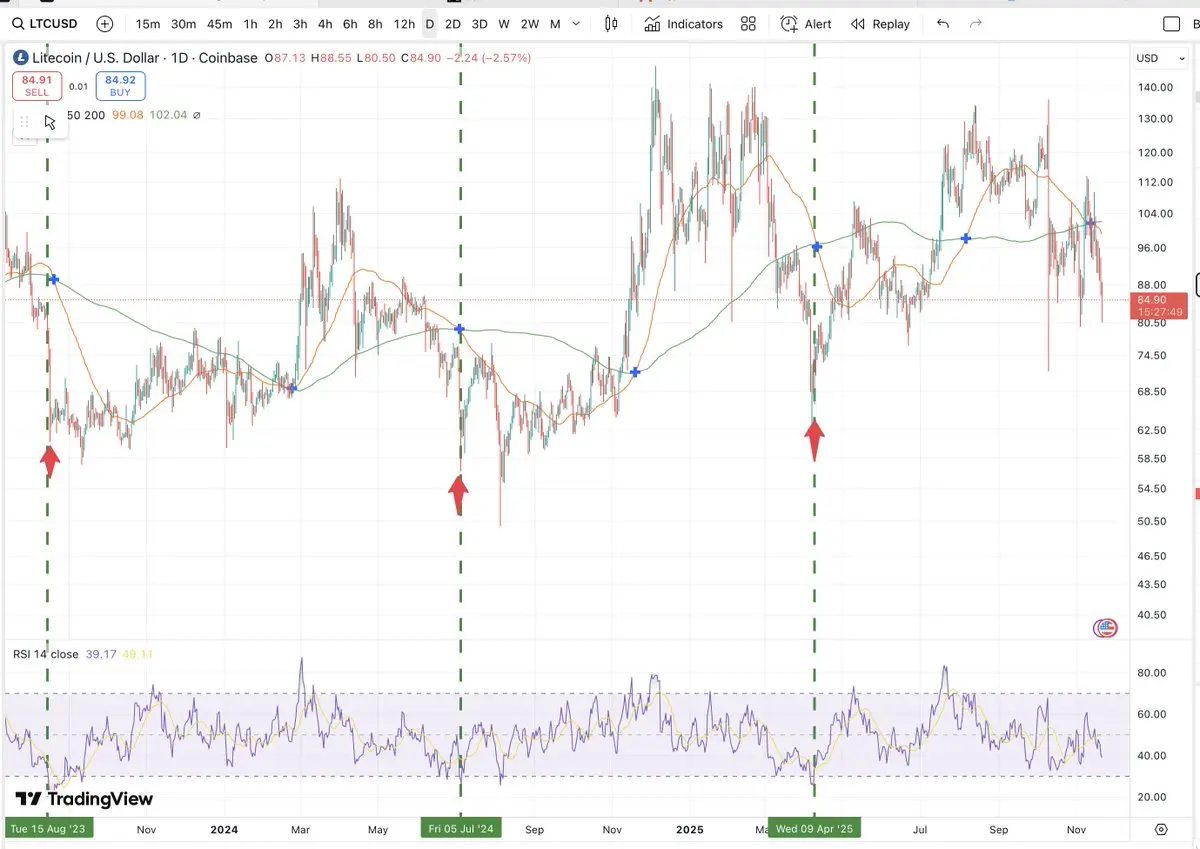1200x849 pixels.
Task: Click the blue crossover marker near Jul '24
Action: [x=459, y=328]
